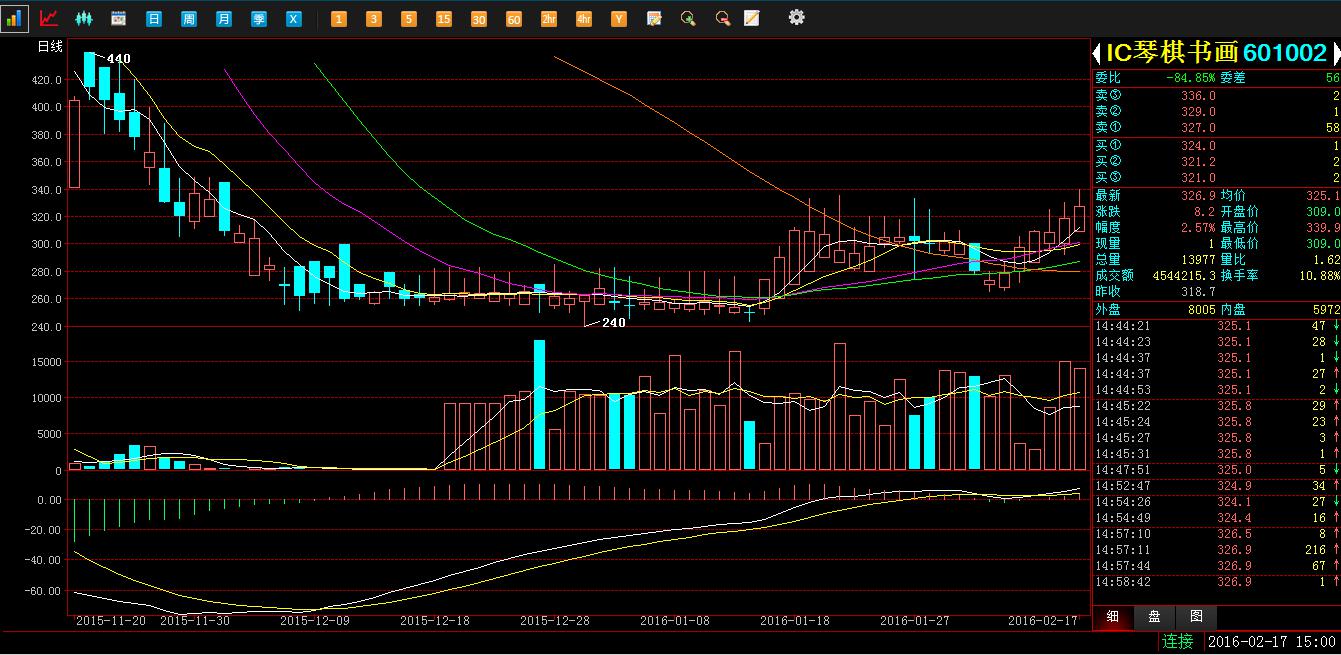Click the 幅度 value 2.57%
1341x655 pixels.
[x=1198, y=228]
